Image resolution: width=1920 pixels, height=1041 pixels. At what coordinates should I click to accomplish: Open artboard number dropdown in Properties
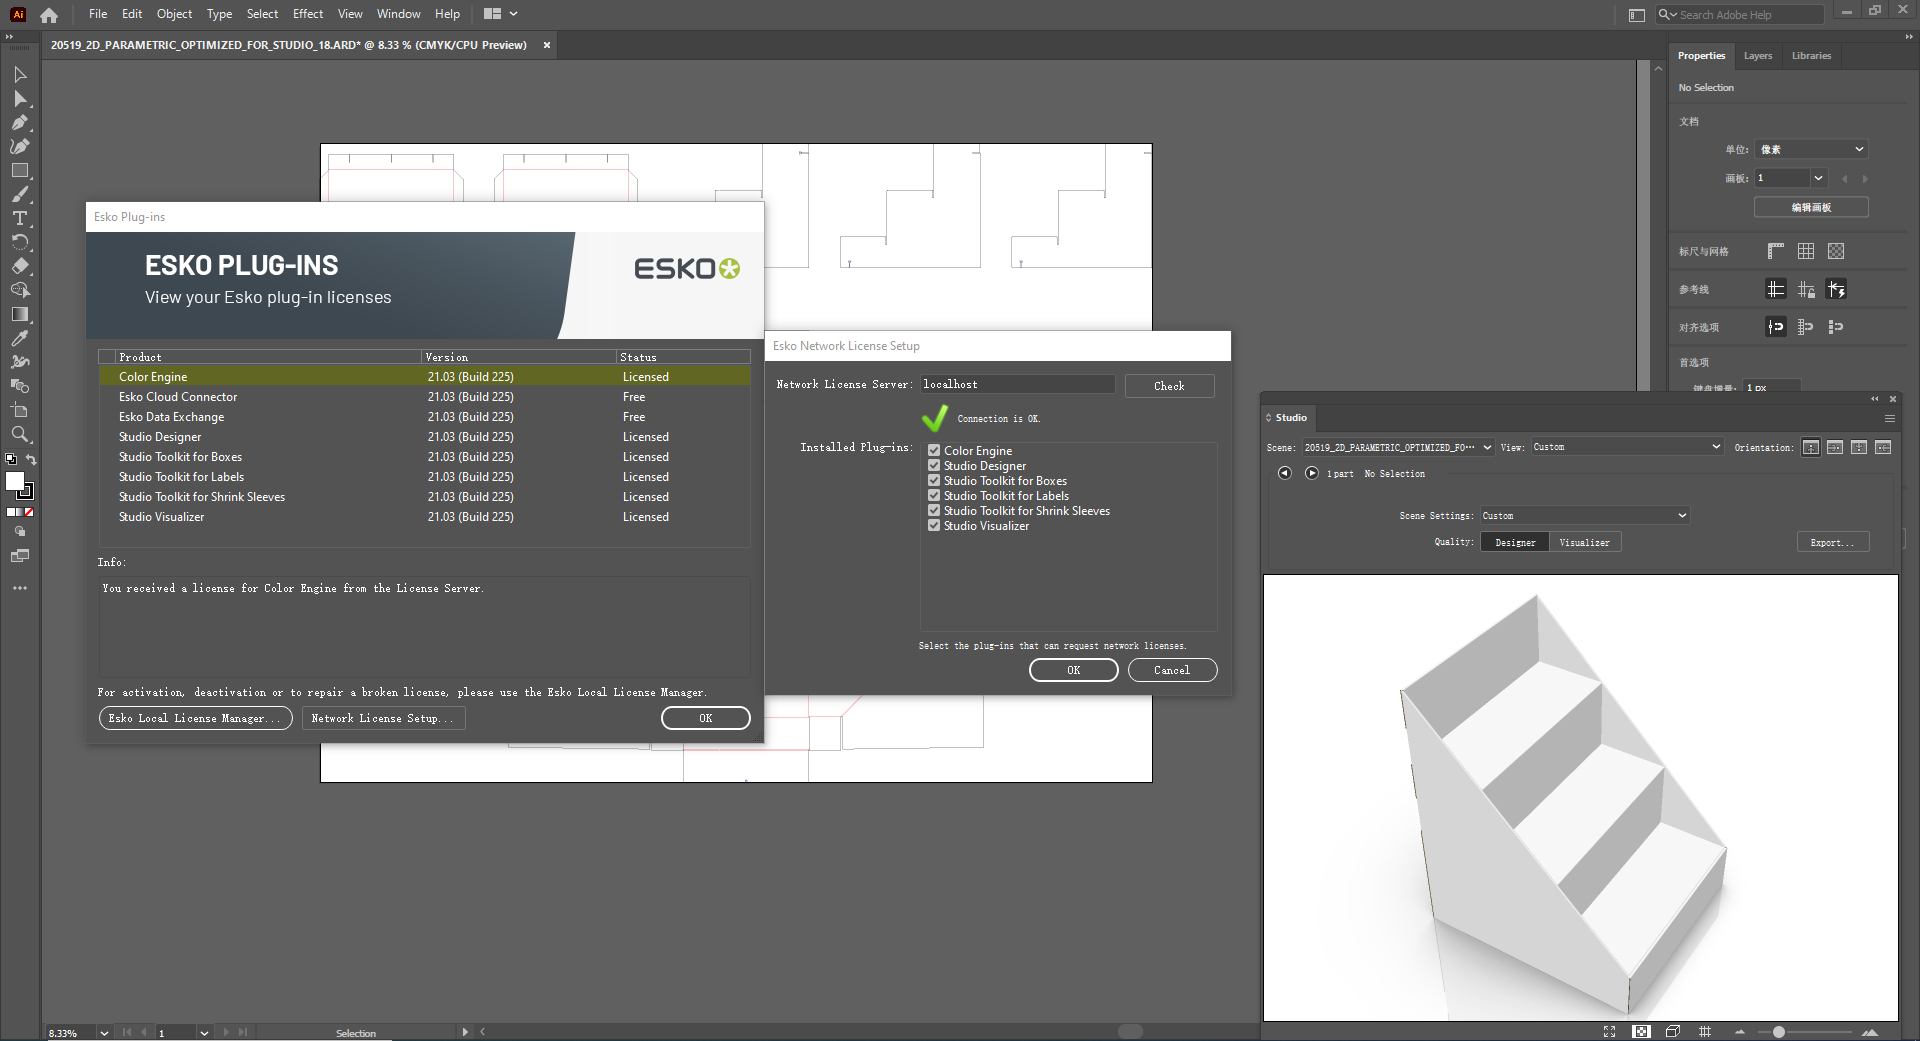[1819, 178]
